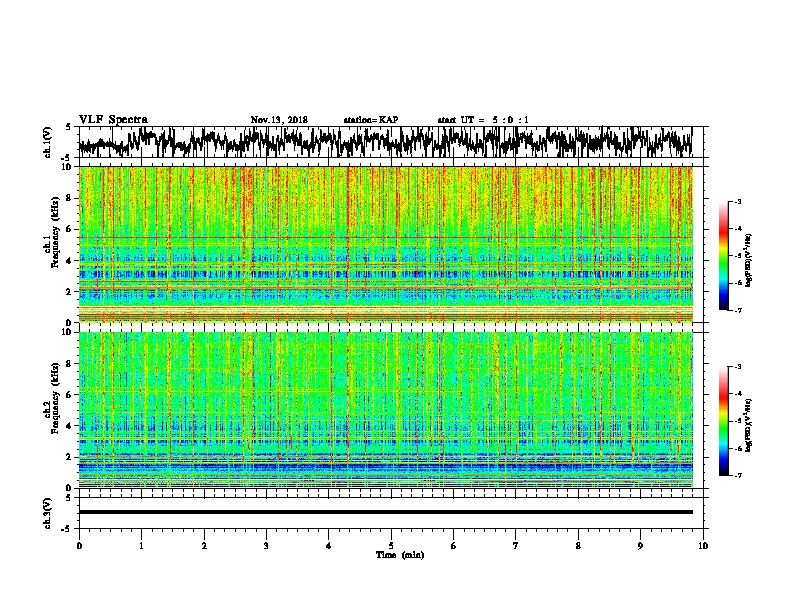
Task: Click the "ch.3(V)" axis label
Action: point(48,513)
